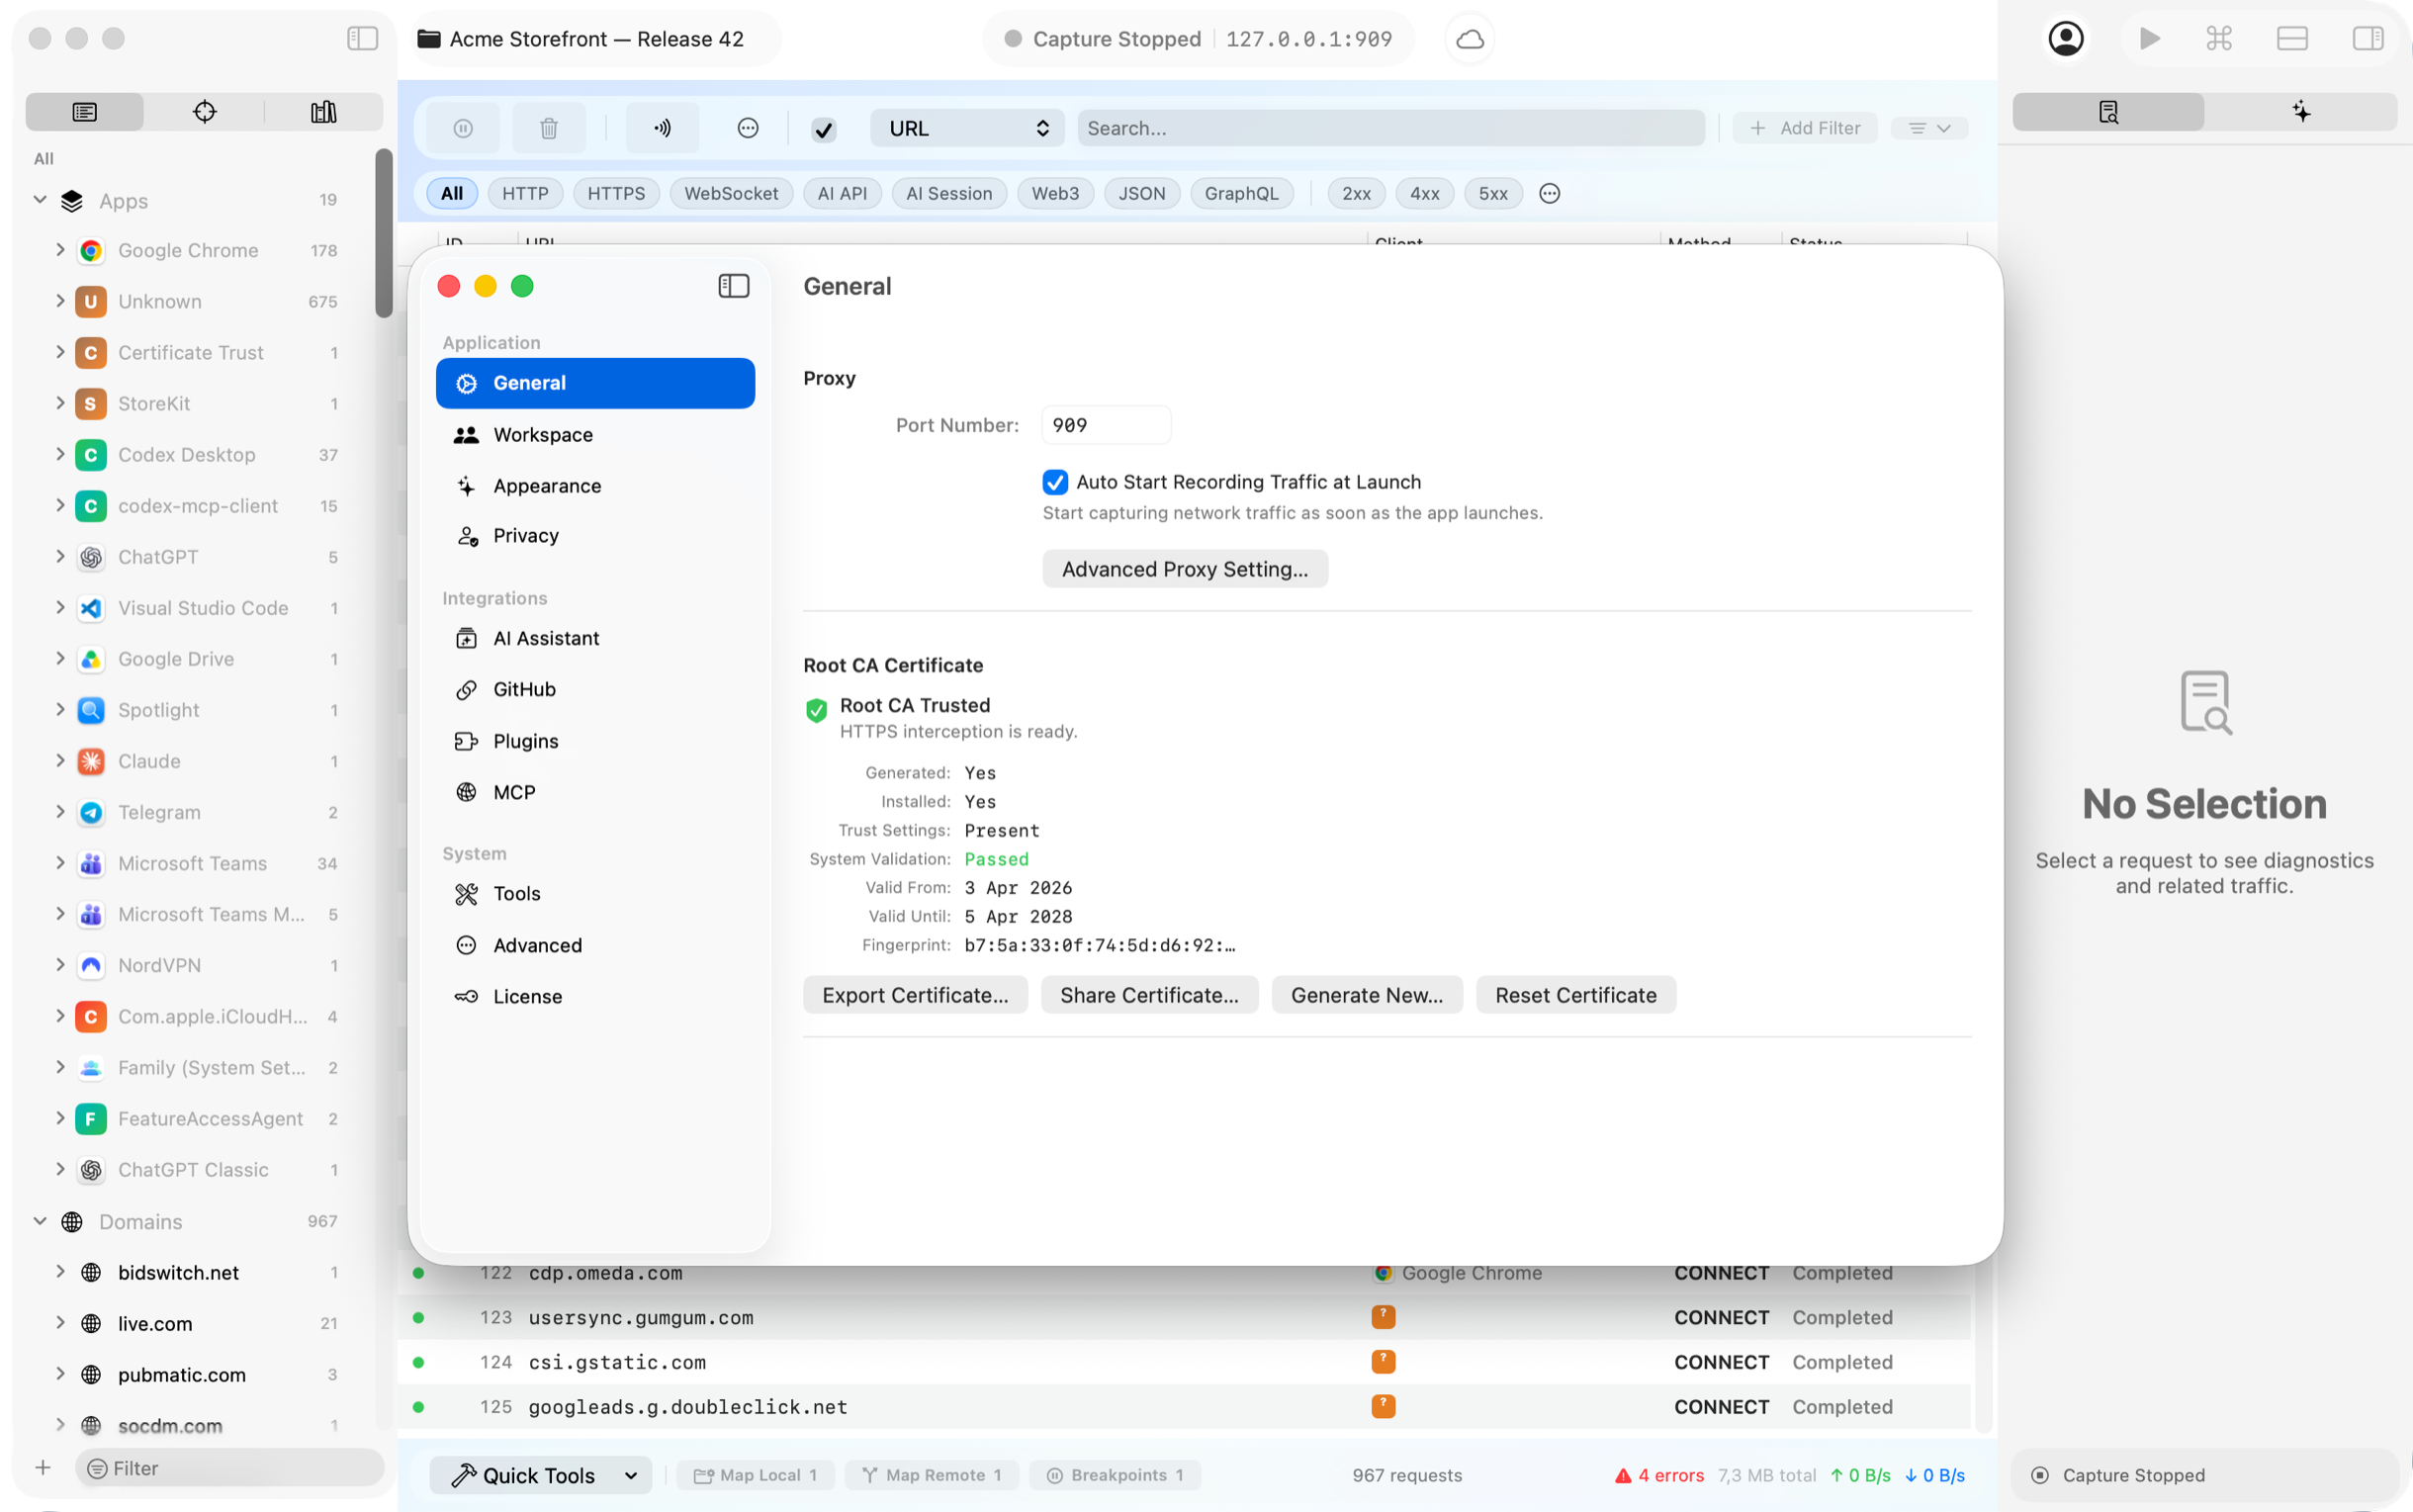This screenshot has height=1512, width=2413.
Task: Toggle the right inspector panel icon
Action: 2367,39
